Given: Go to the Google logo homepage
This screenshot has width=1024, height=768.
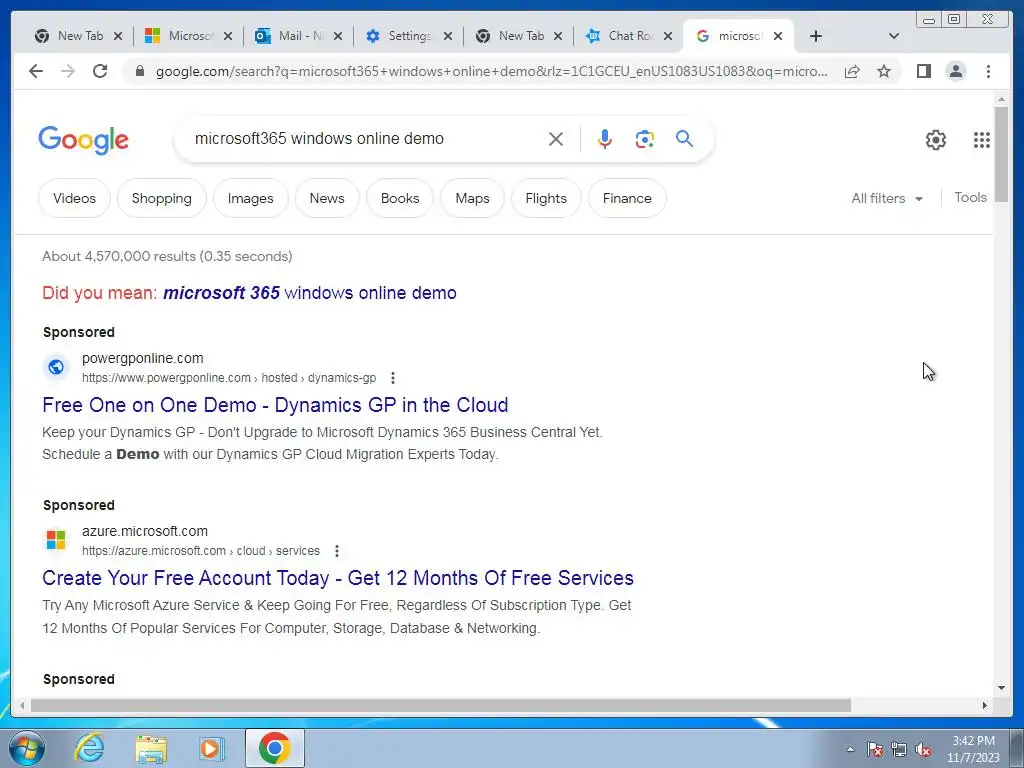Looking at the screenshot, I should pos(84,140).
